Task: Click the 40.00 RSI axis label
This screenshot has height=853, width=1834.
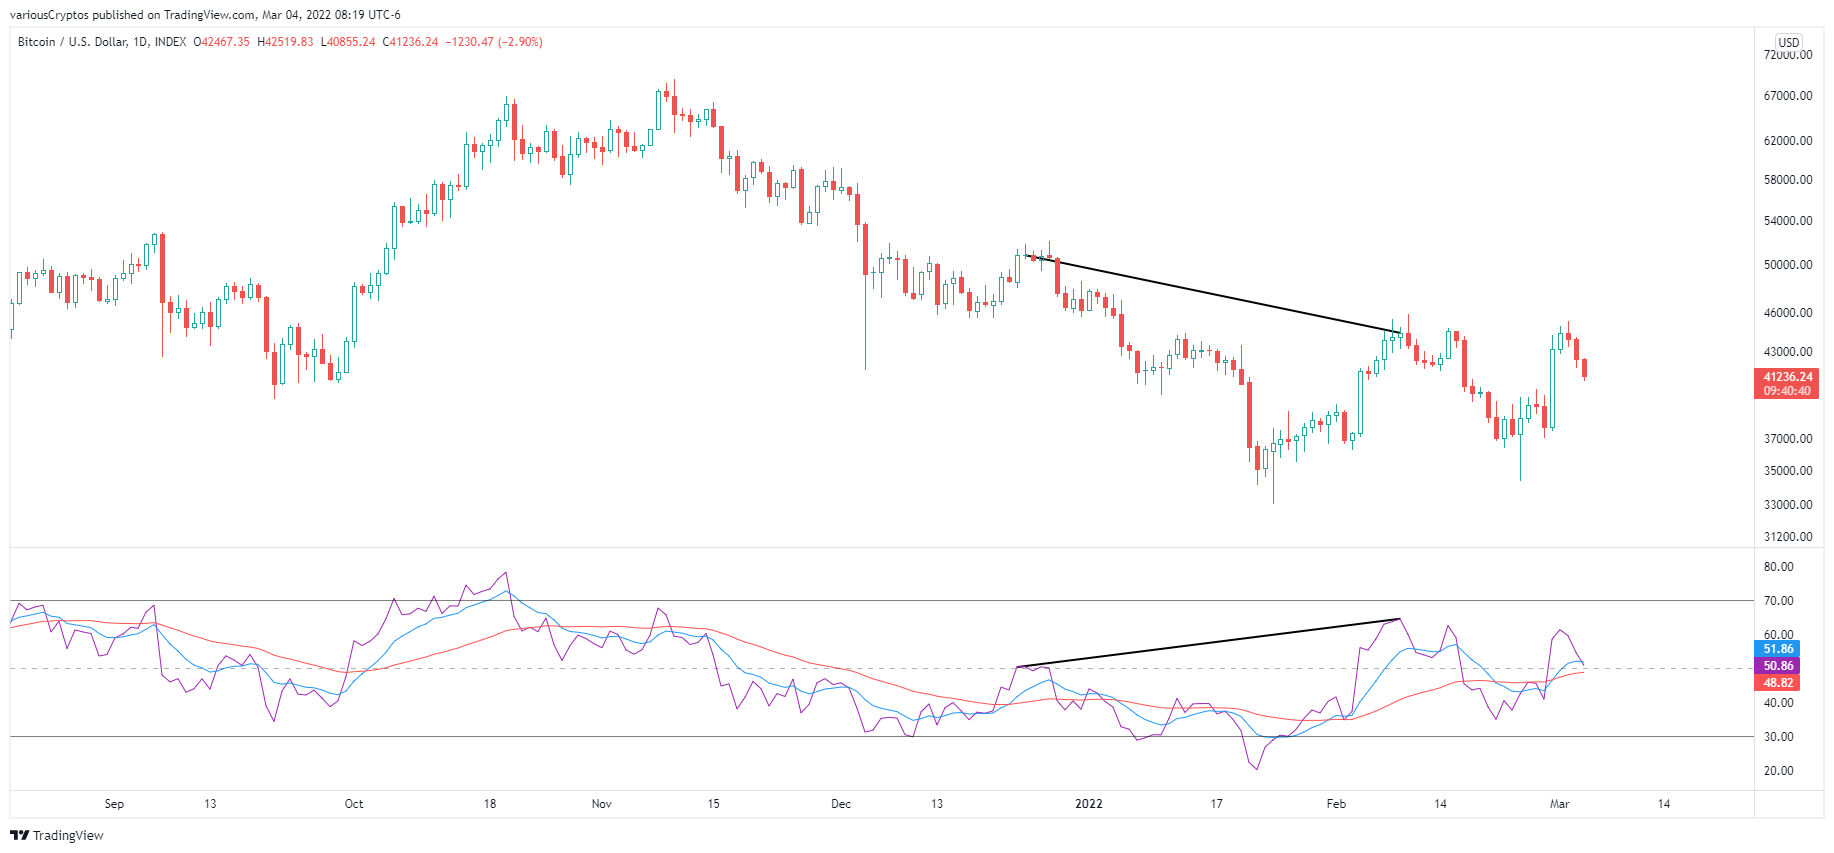Action: coord(1778,703)
